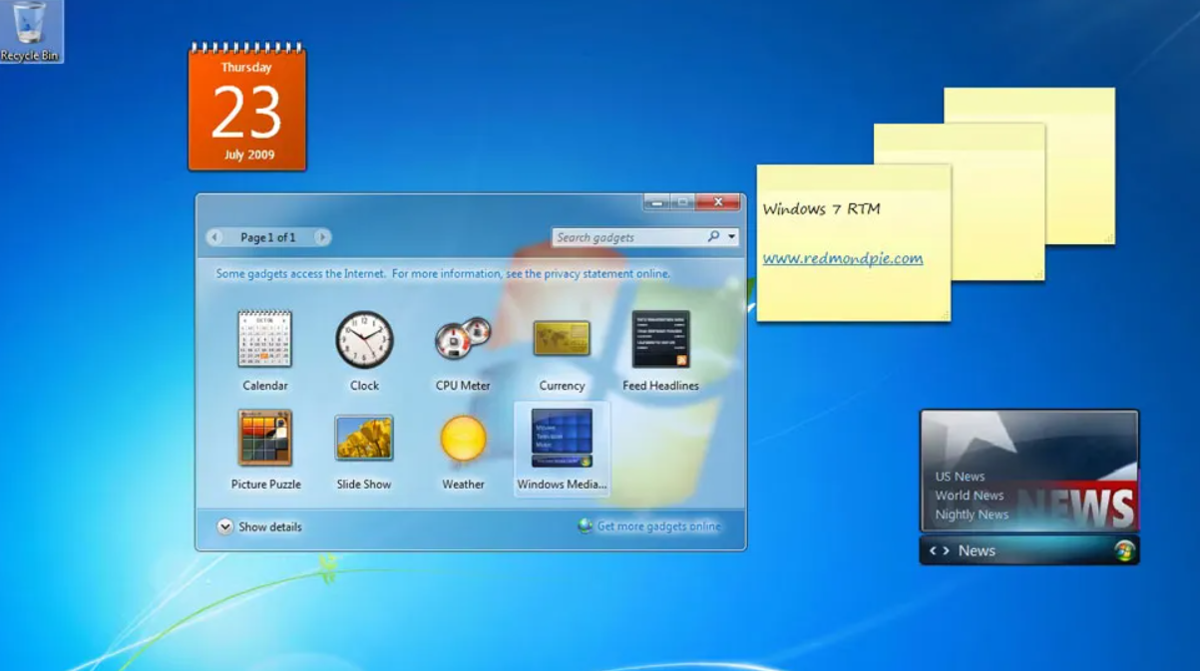Viewport: 1200px width, 671px height.
Task: Click inside the Search gadgets field
Action: coord(628,238)
